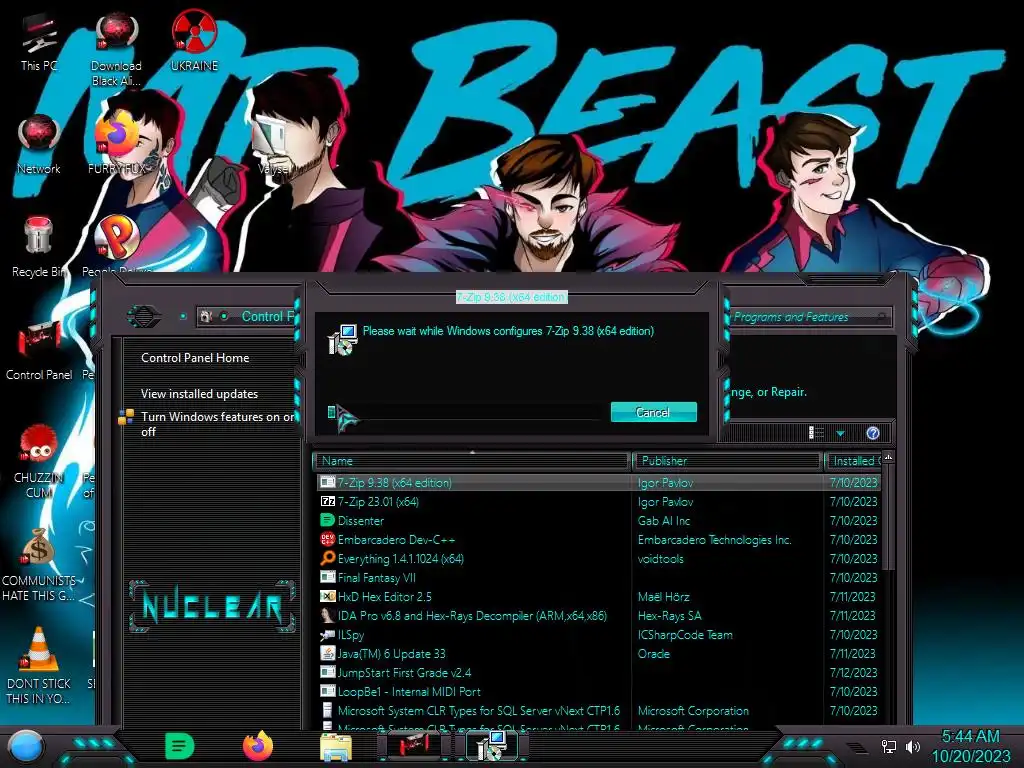Click the Control Panel breadcrumb in address bar

268,317
